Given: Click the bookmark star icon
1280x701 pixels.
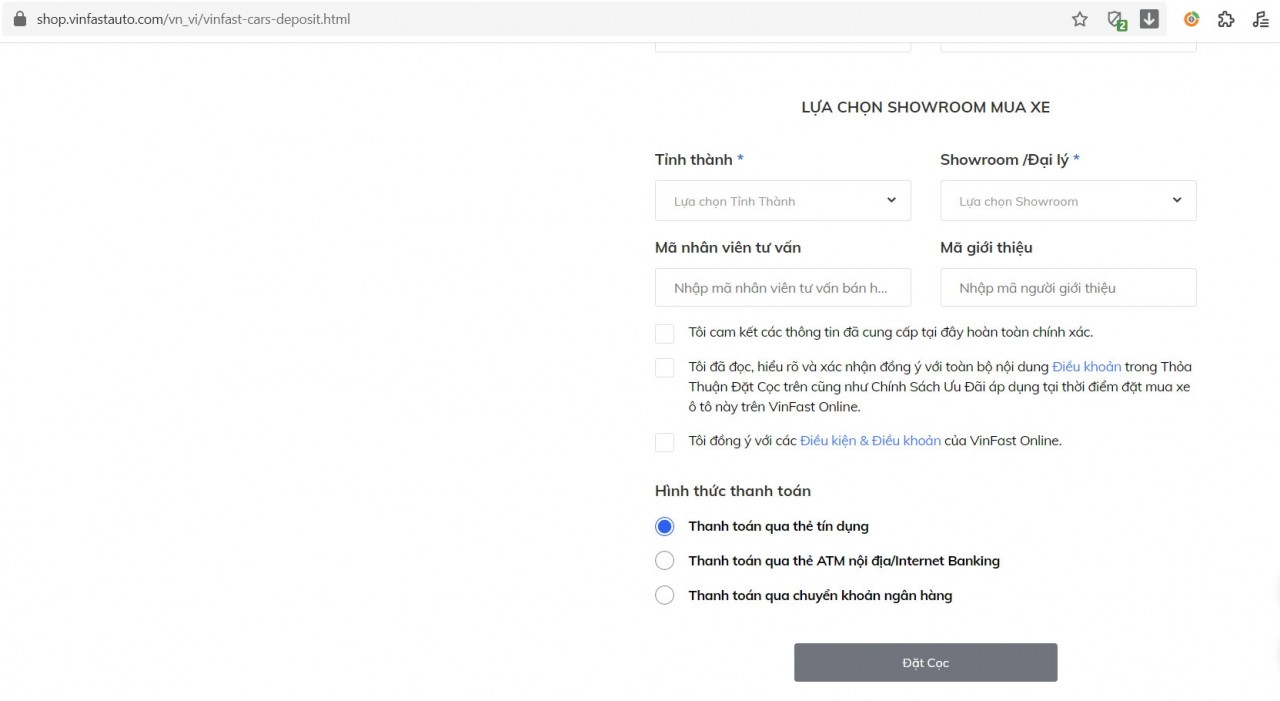Looking at the screenshot, I should [x=1080, y=19].
